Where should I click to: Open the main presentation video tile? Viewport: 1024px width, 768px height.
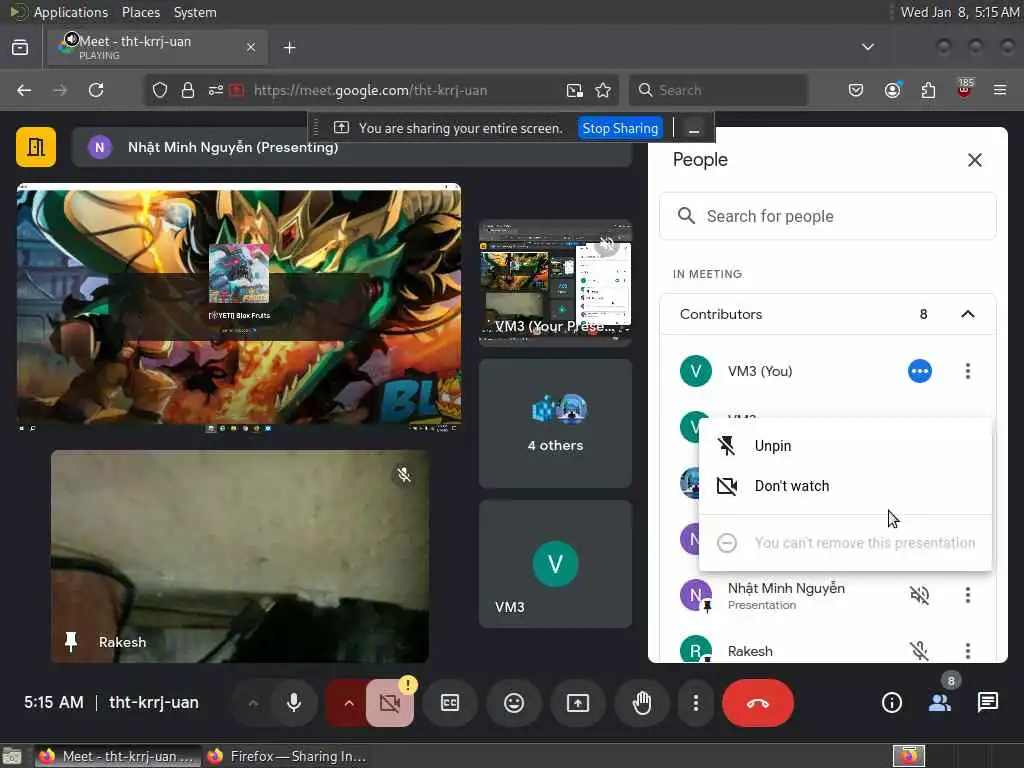[x=239, y=307]
